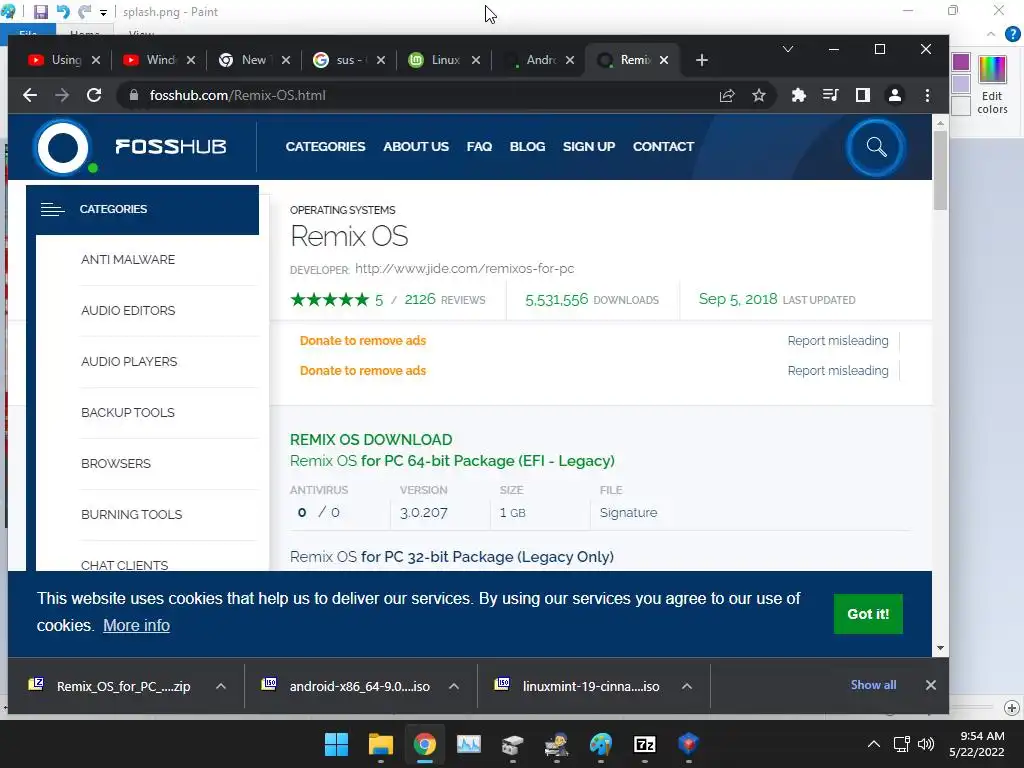Screen dimensions: 1024x768
Task: Open a new Chrome tab with plus
Action: click(701, 60)
